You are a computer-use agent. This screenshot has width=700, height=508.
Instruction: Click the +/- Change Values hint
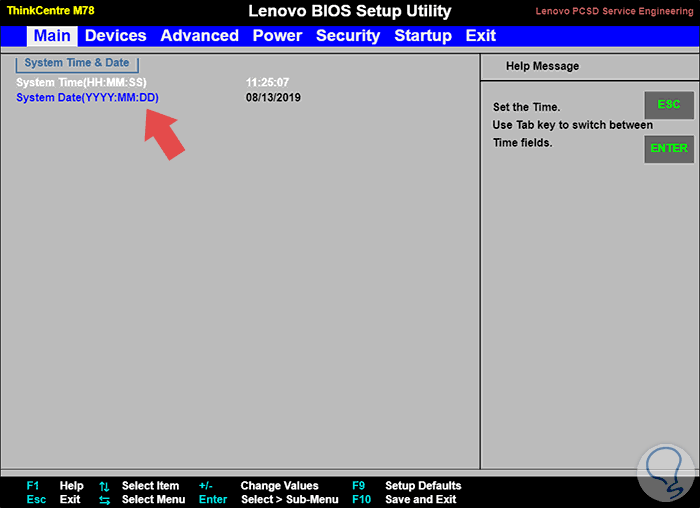(x=258, y=486)
